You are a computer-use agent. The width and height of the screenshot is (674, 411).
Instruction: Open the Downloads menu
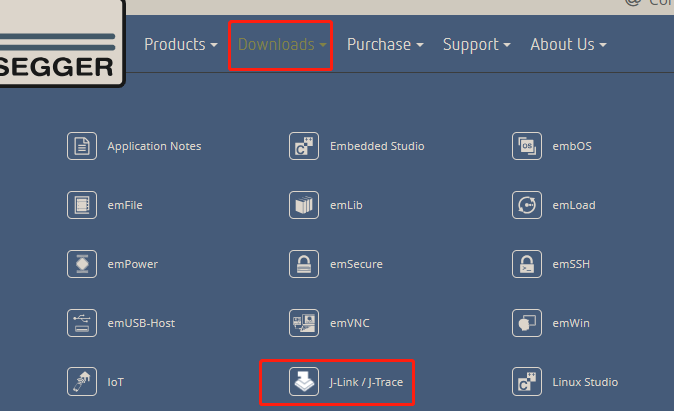282,45
